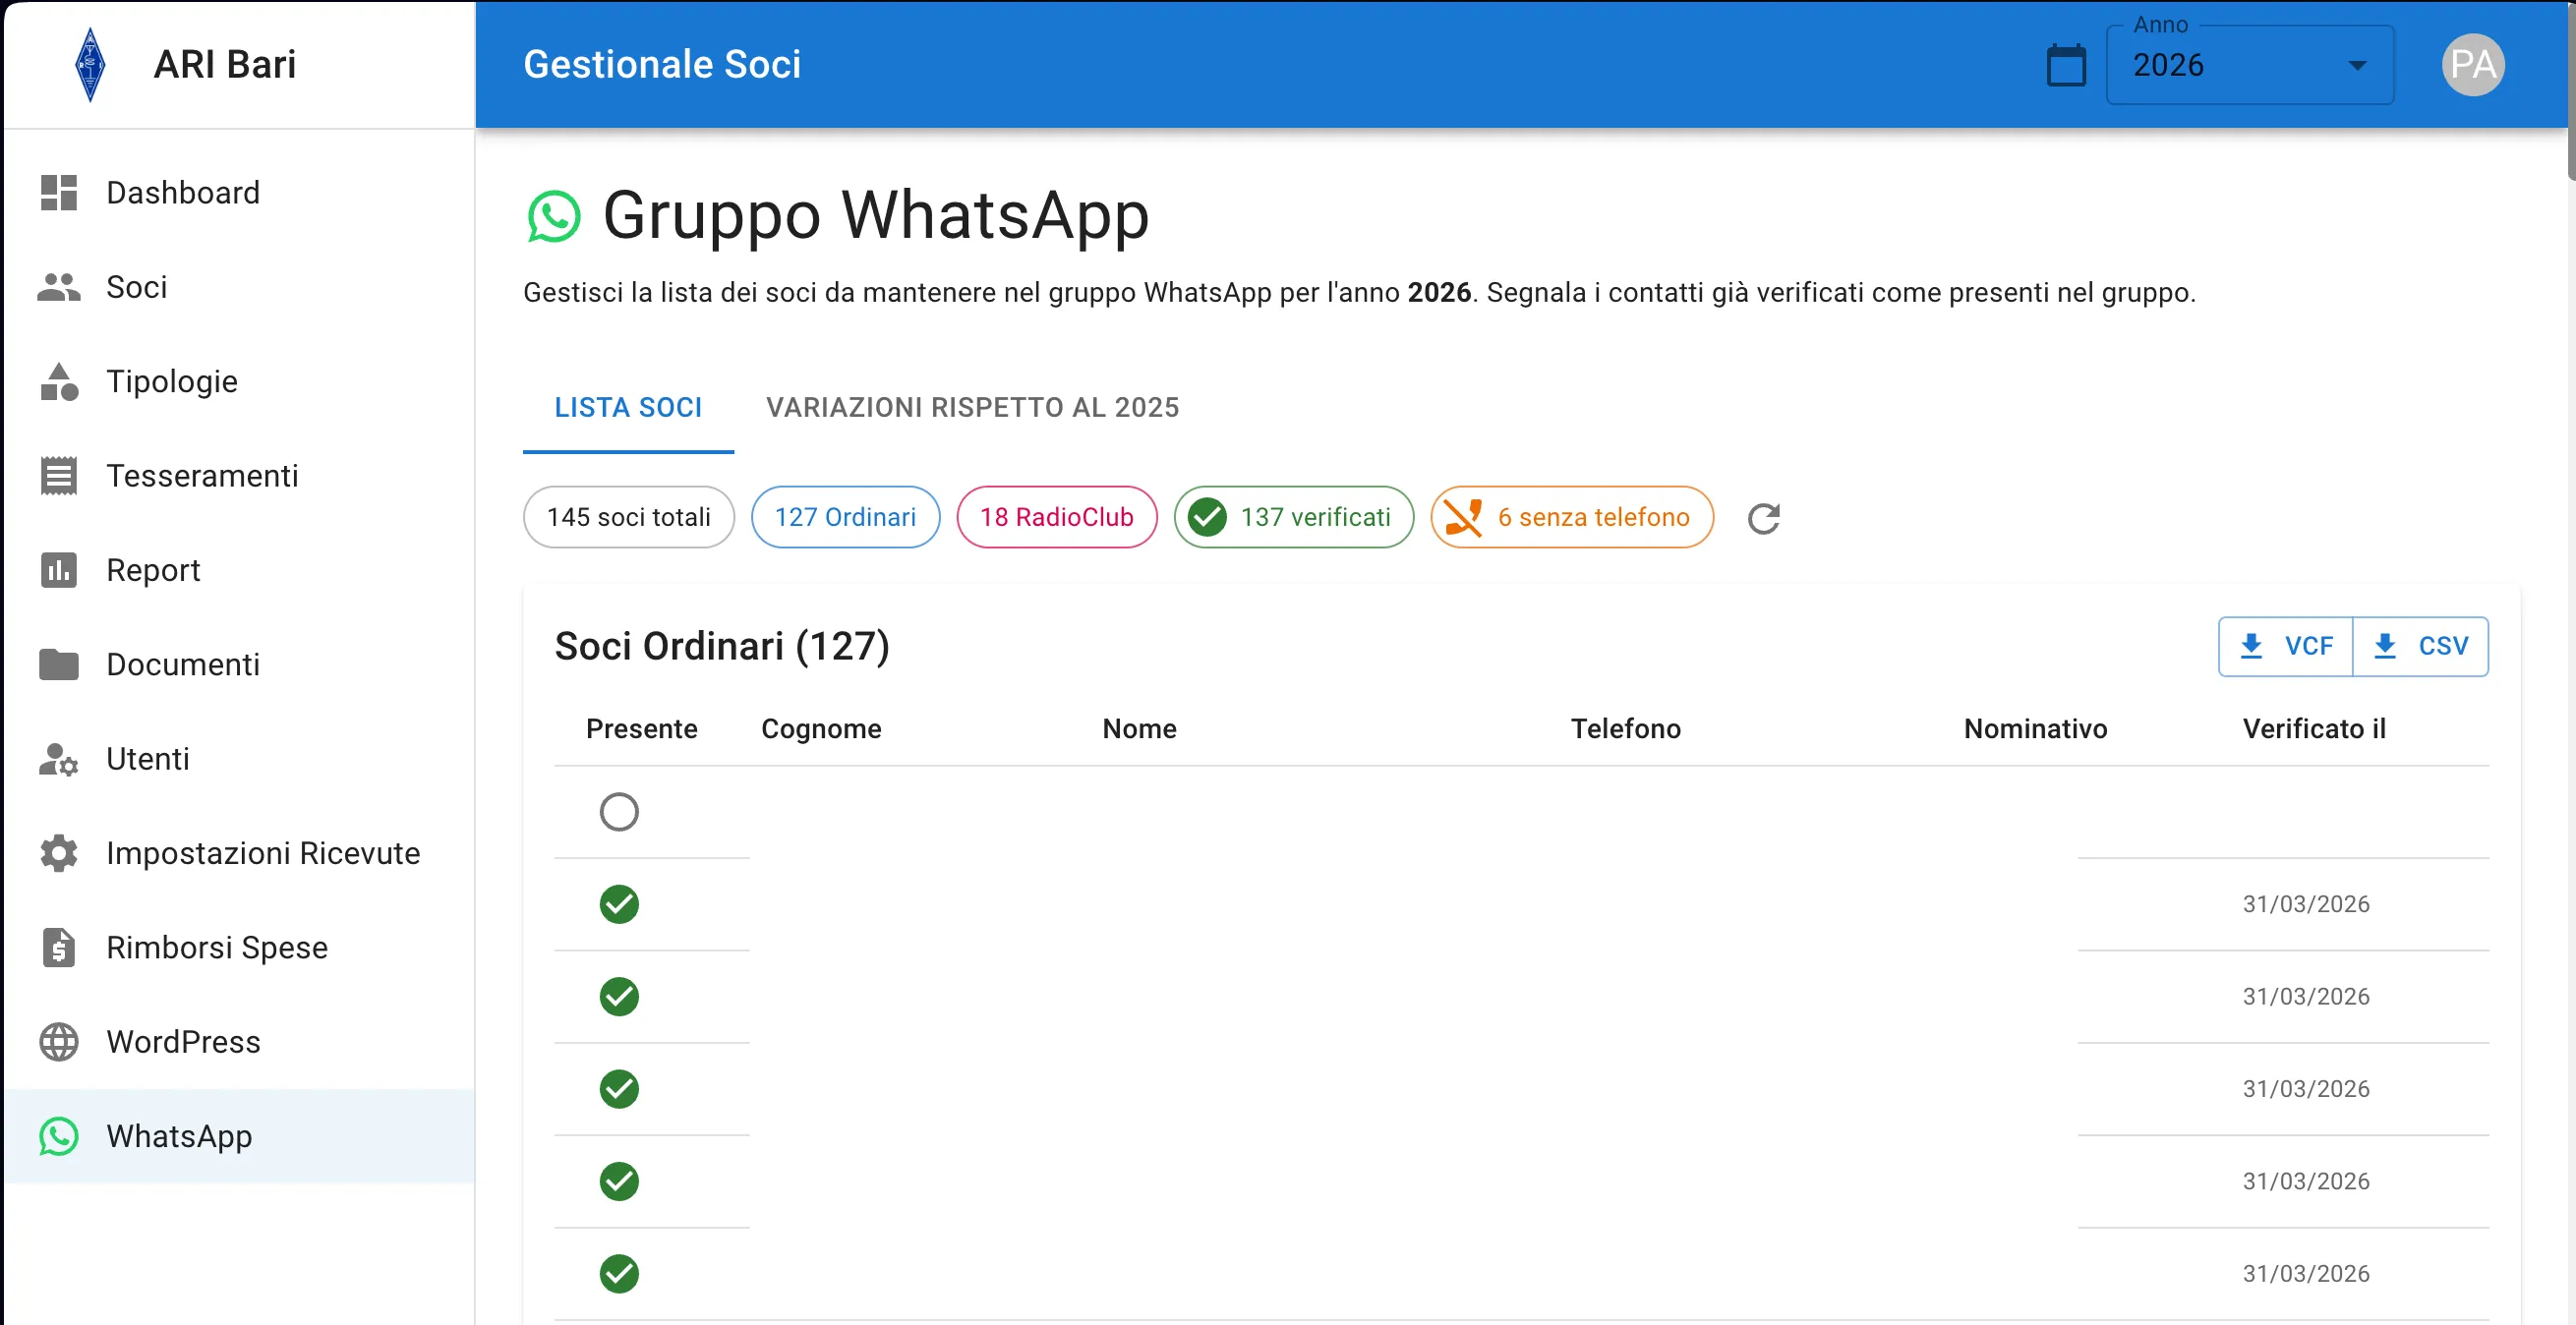Switch to Variazioni rispetto al 2025 tab
Image resolution: width=2576 pixels, height=1325 pixels.
coord(972,407)
